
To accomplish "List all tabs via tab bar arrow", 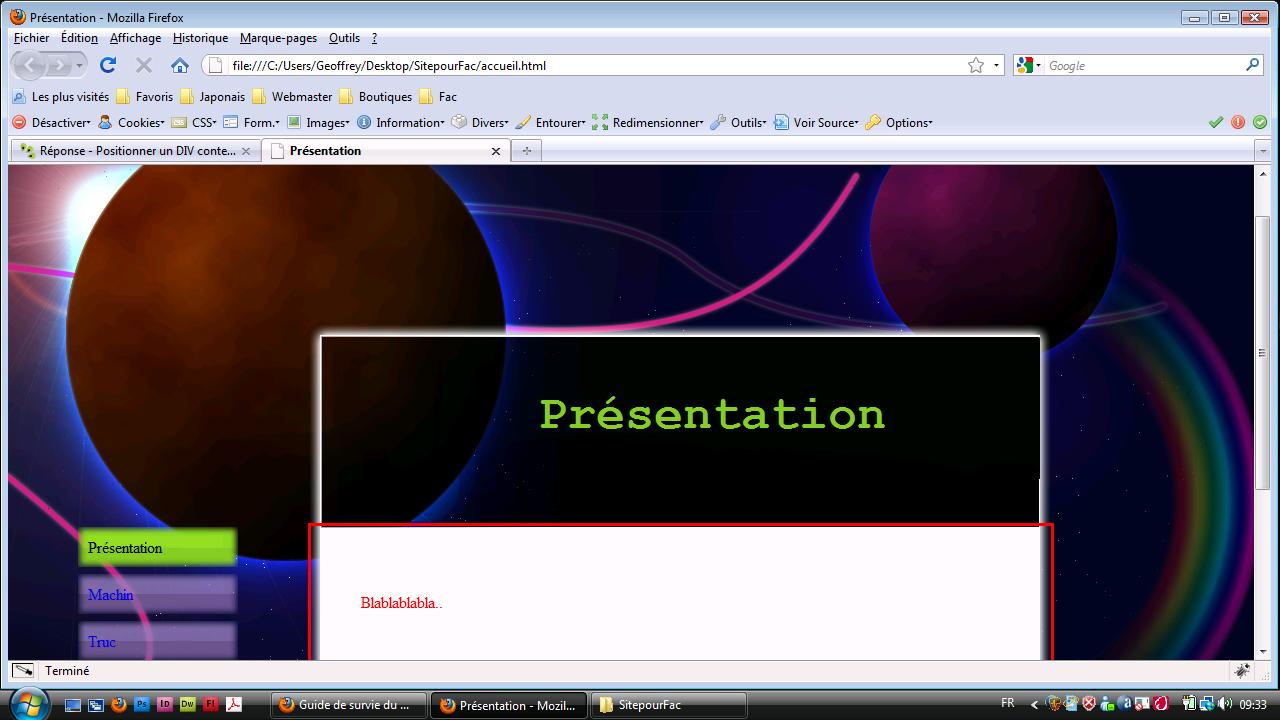I will coord(1263,151).
